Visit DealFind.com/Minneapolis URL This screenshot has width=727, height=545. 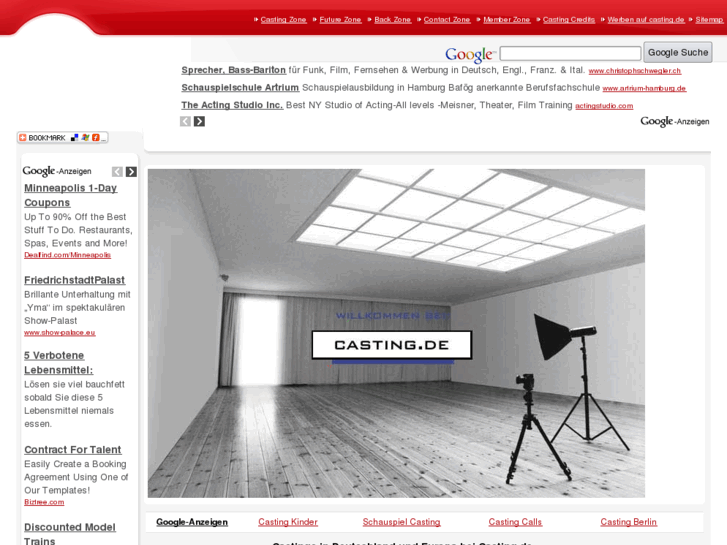click(x=68, y=255)
